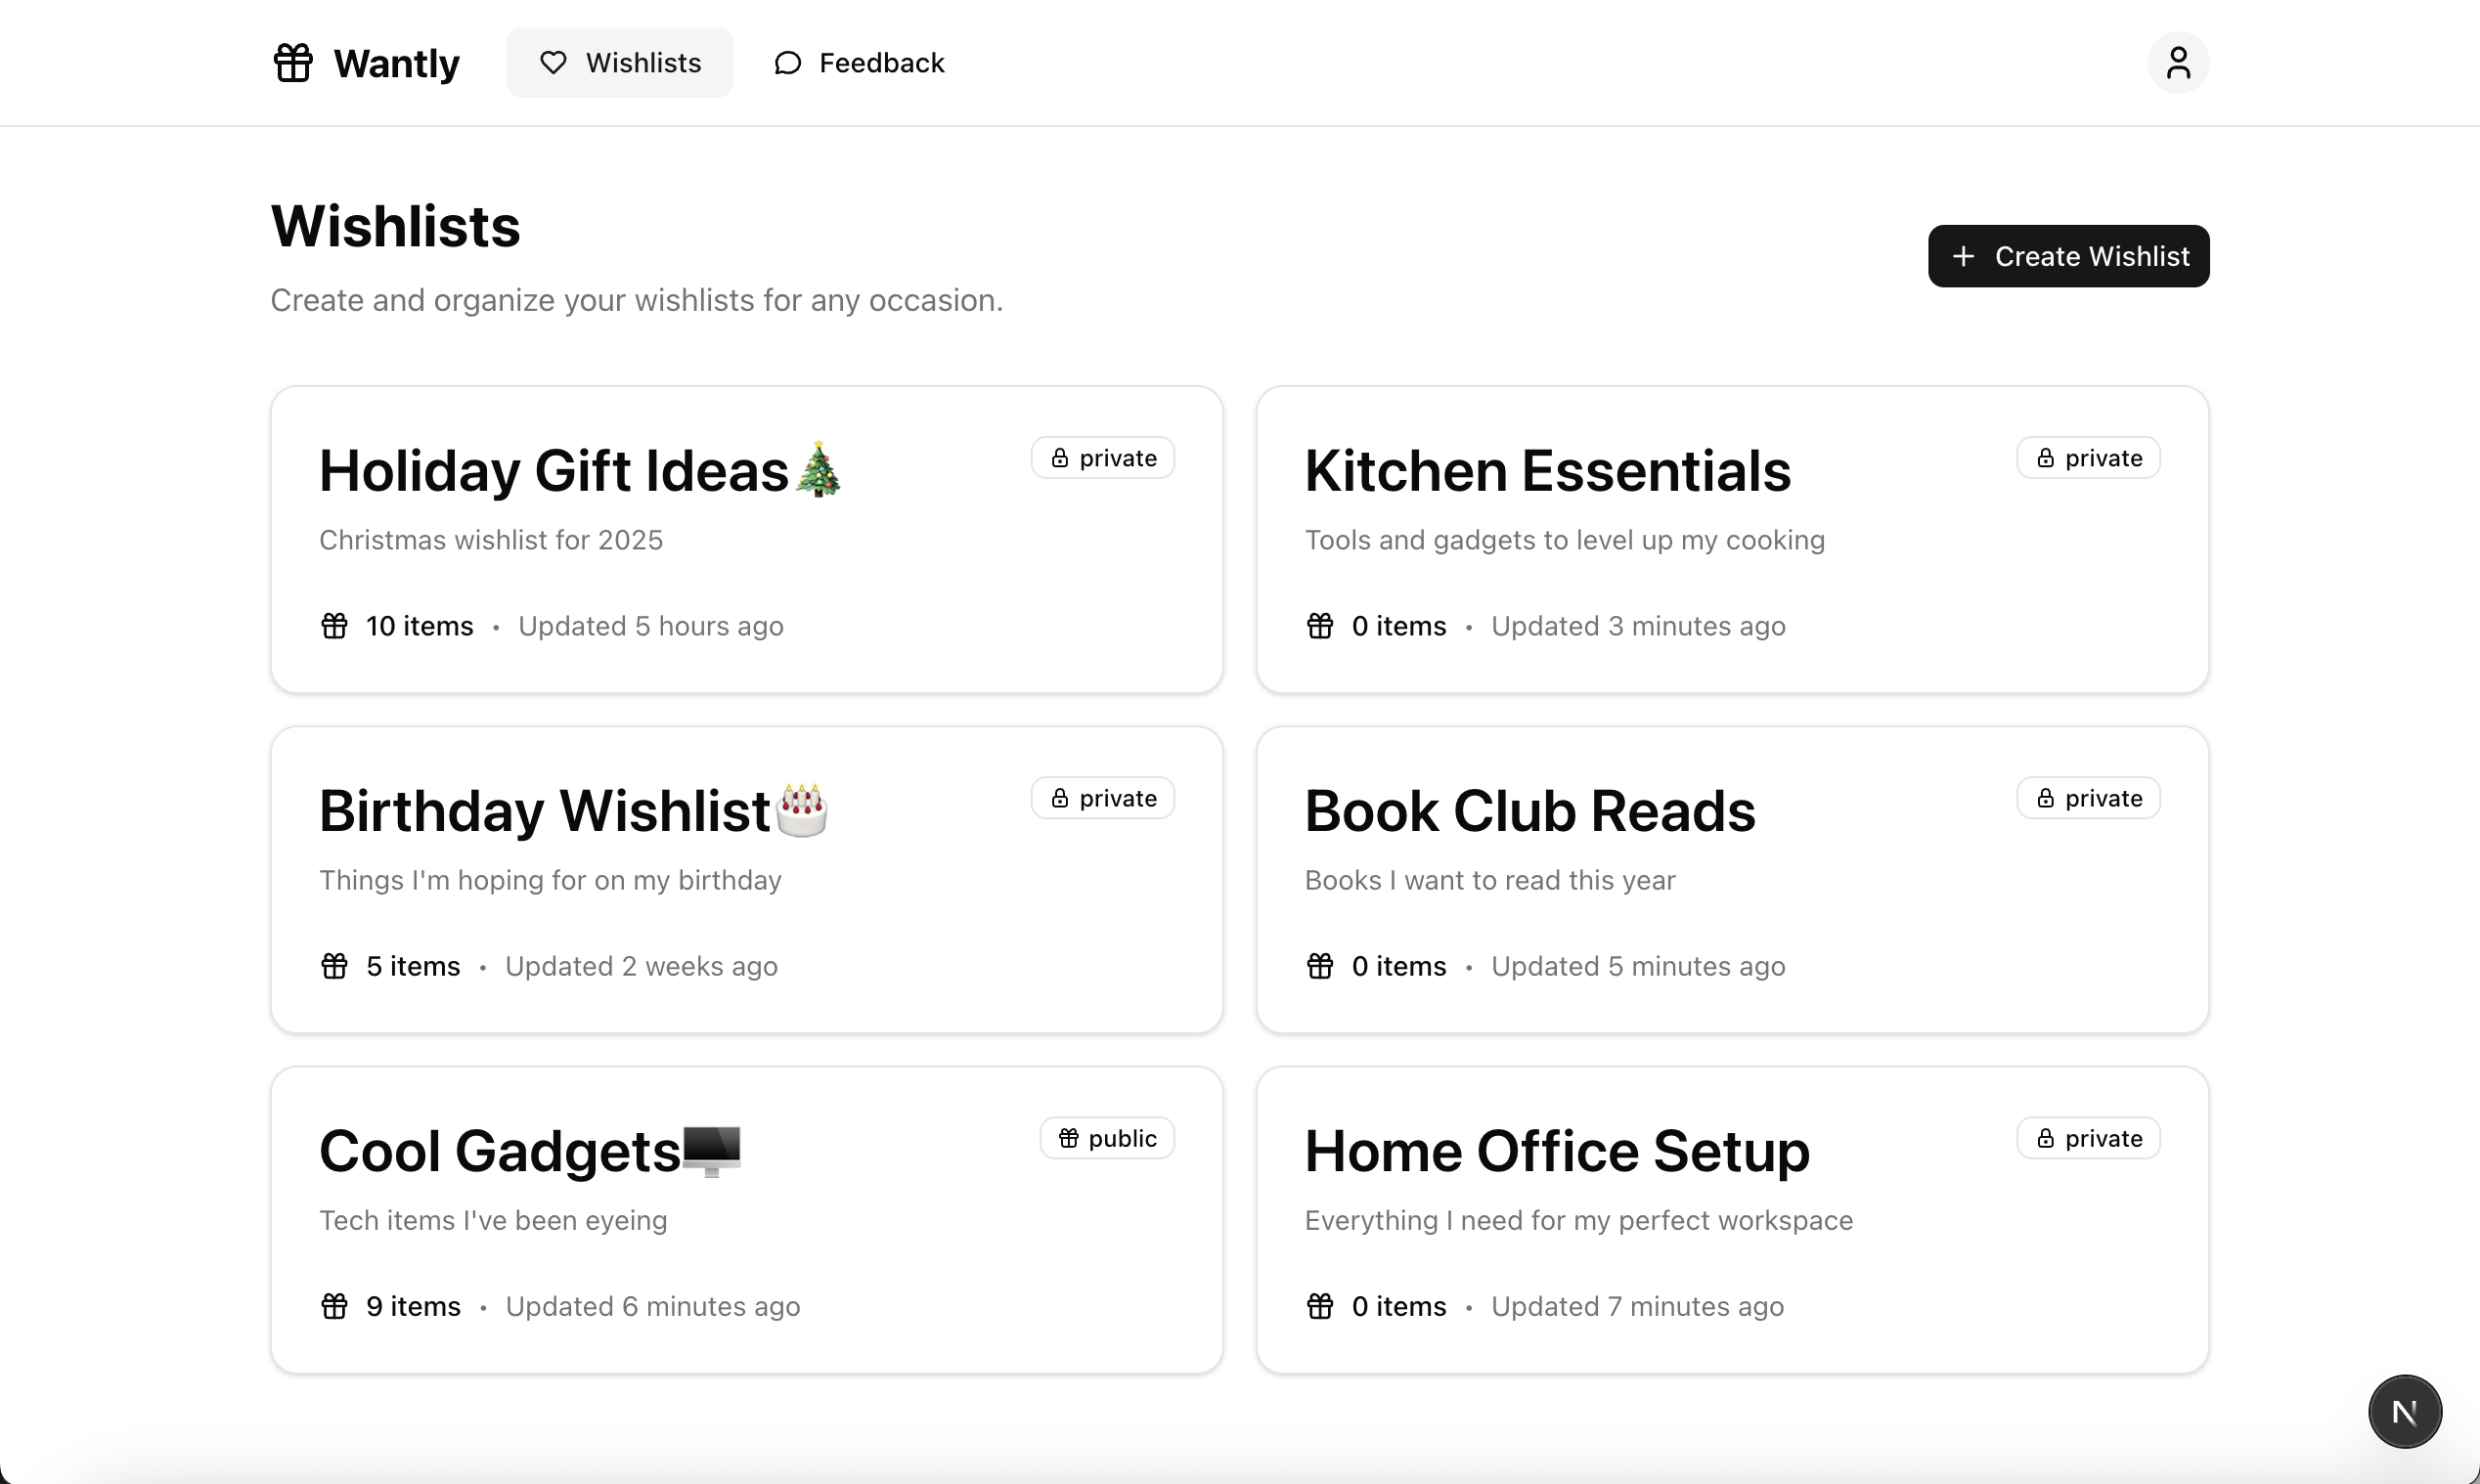The width and height of the screenshot is (2480, 1484).
Task: Open the Feedback menu item
Action: (858, 62)
